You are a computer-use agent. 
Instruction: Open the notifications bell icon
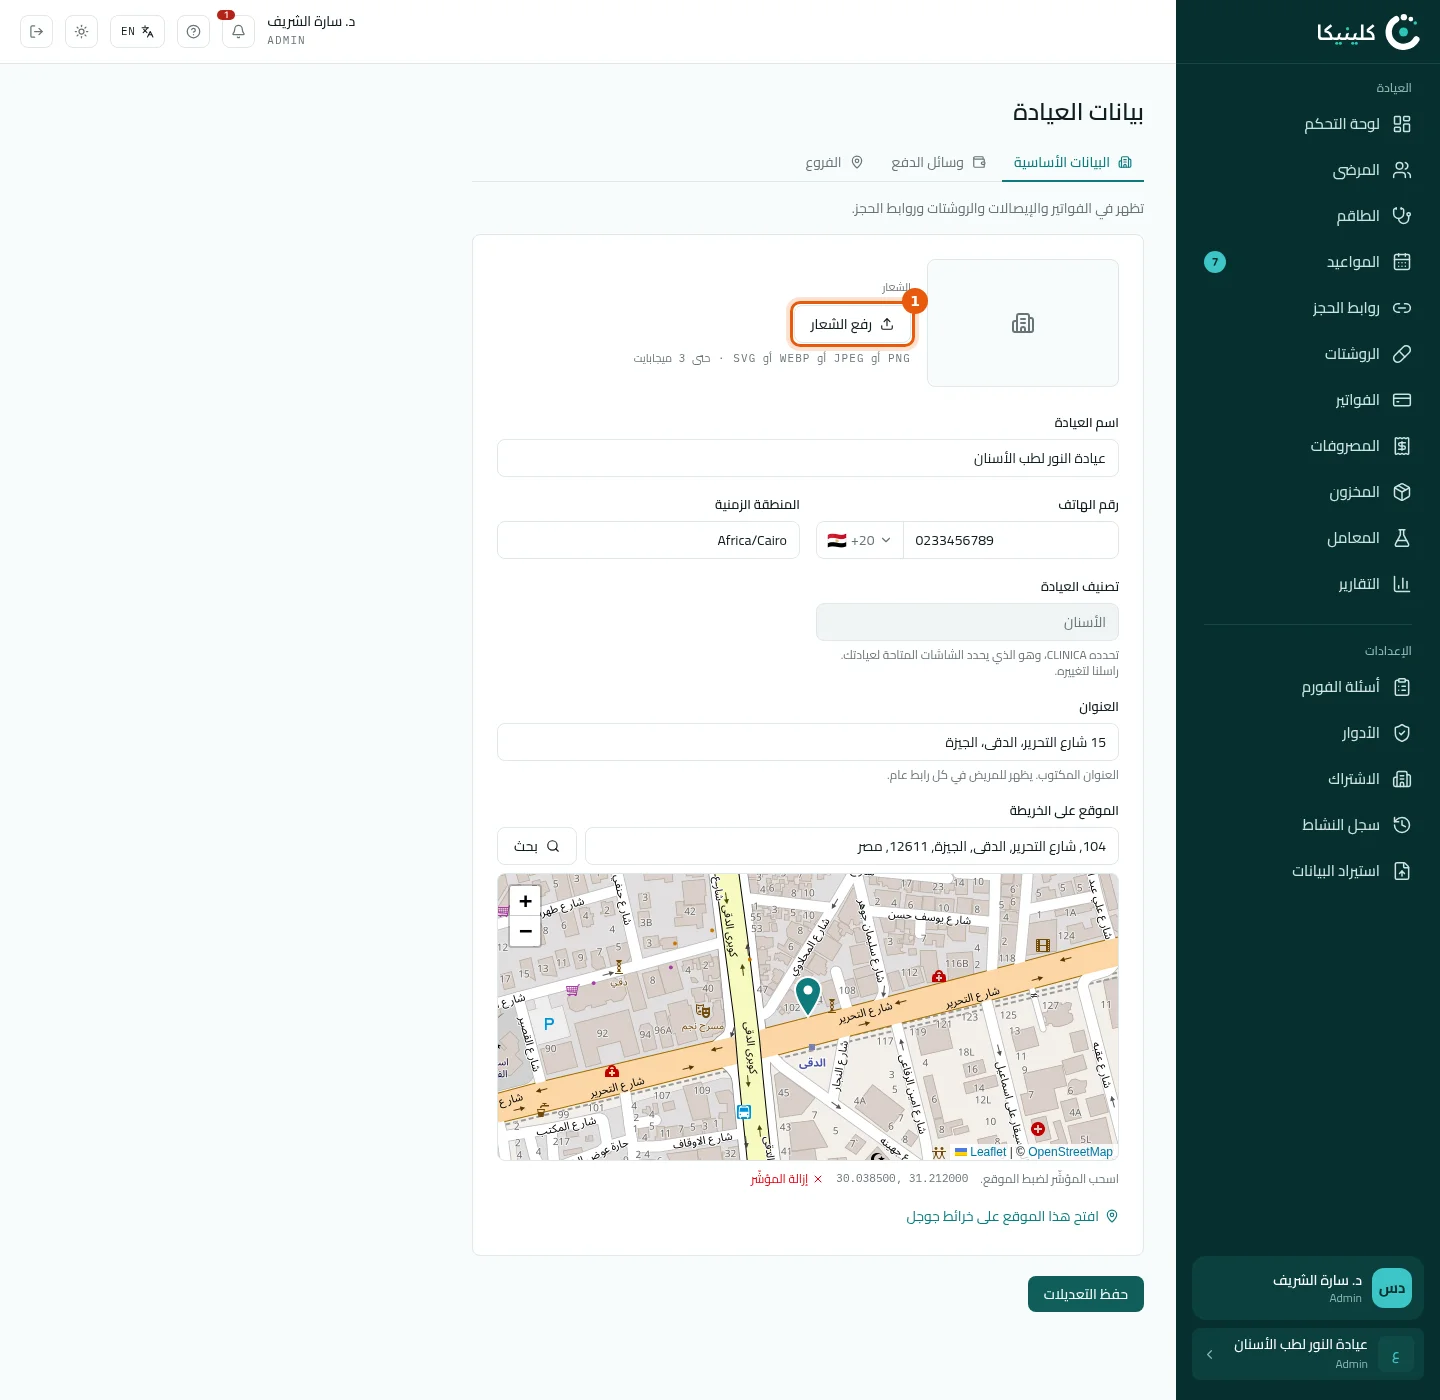pos(238,32)
